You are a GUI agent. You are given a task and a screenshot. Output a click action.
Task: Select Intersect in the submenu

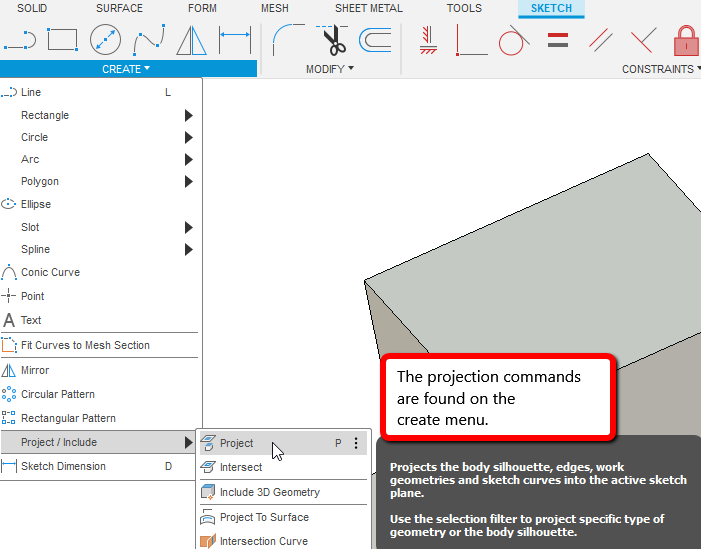pos(283,467)
